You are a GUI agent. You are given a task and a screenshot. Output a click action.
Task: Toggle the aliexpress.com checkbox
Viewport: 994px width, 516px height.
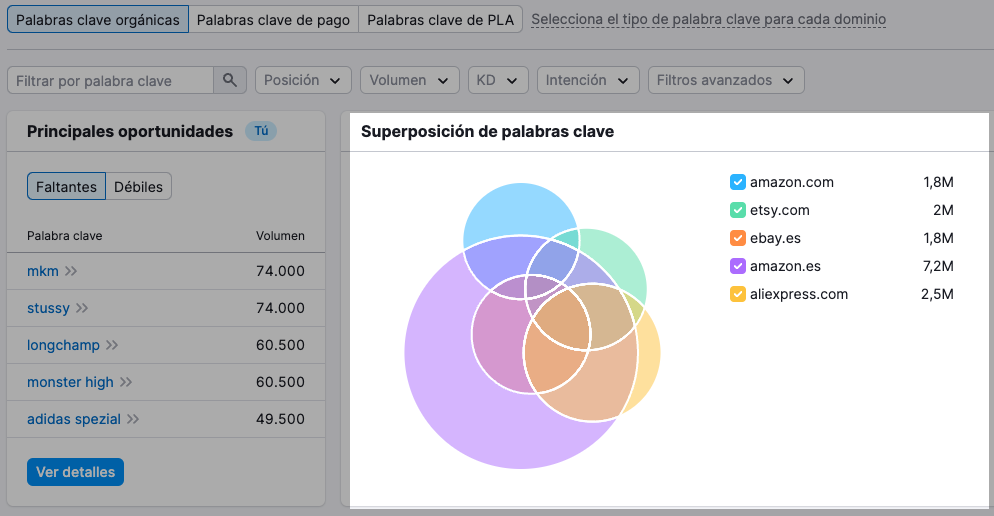point(738,294)
